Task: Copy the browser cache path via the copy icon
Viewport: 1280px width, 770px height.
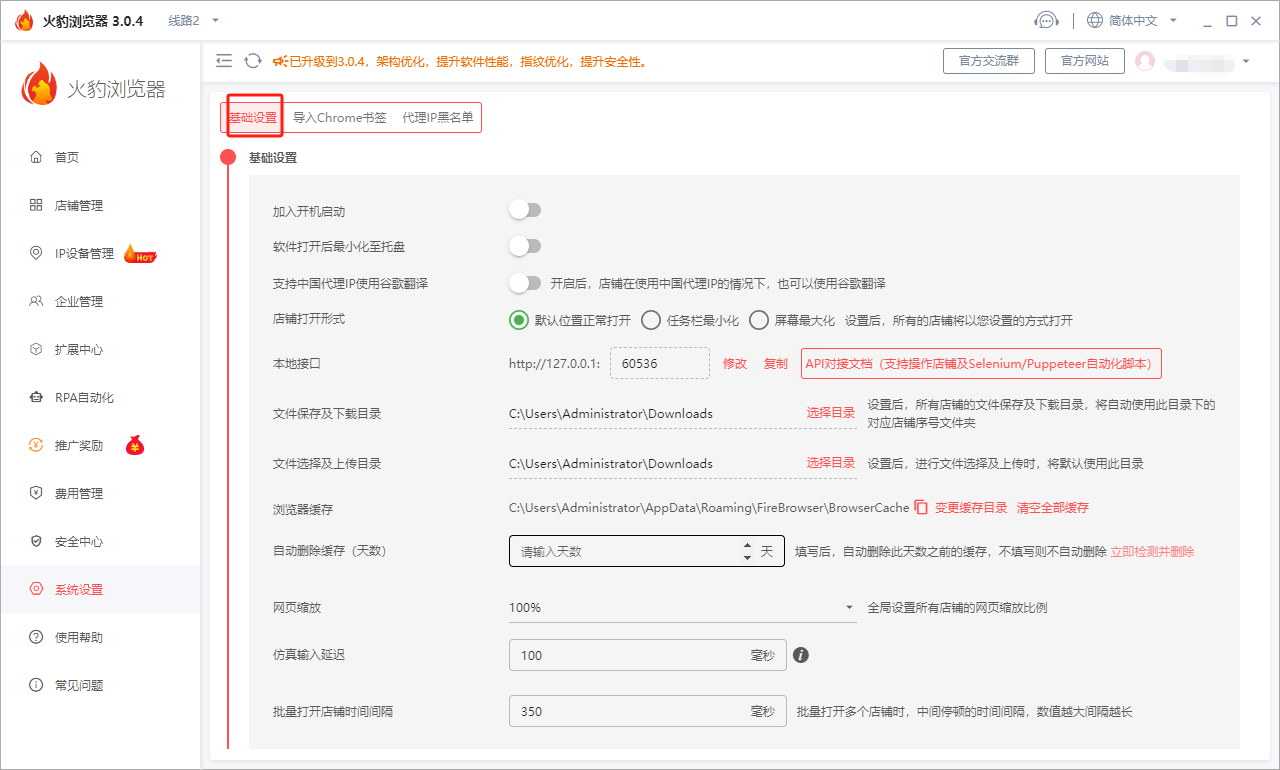Action: pos(919,508)
